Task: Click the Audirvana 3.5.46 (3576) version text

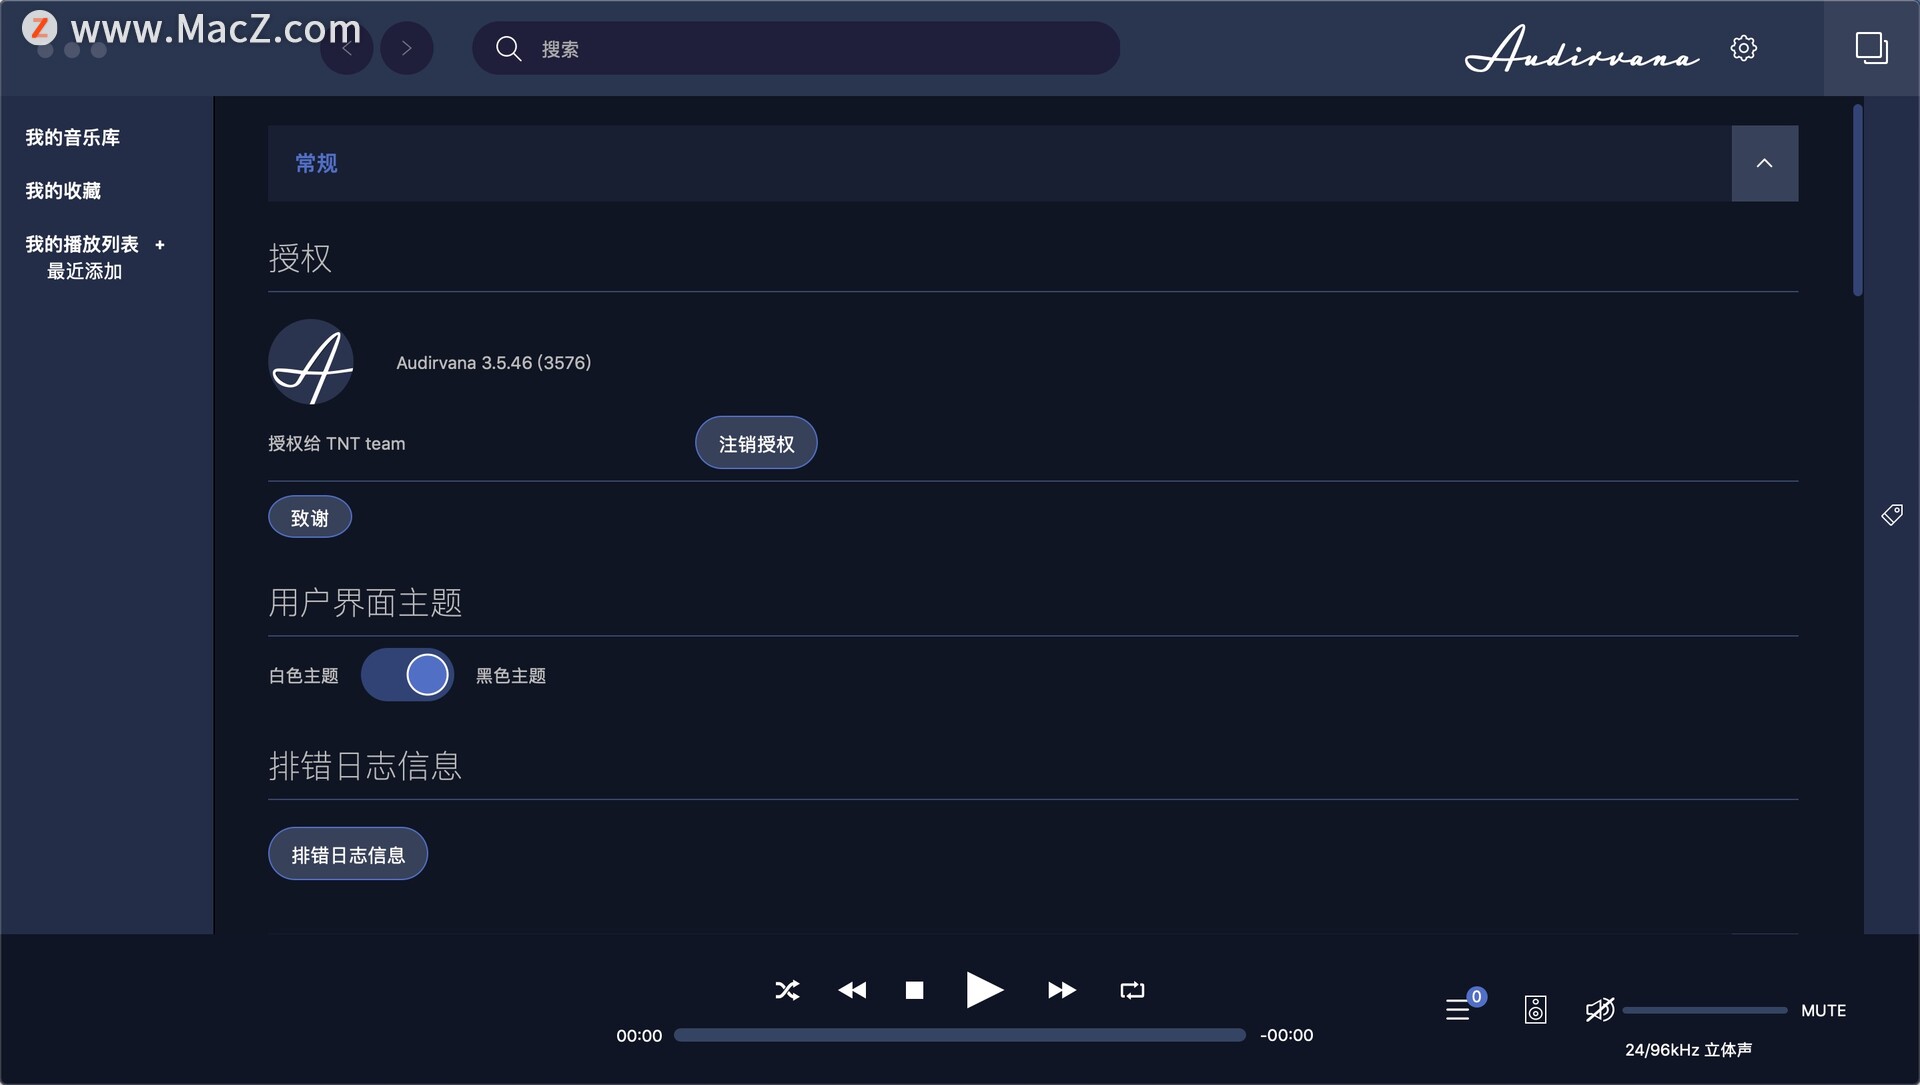Action: click(494, 363)
